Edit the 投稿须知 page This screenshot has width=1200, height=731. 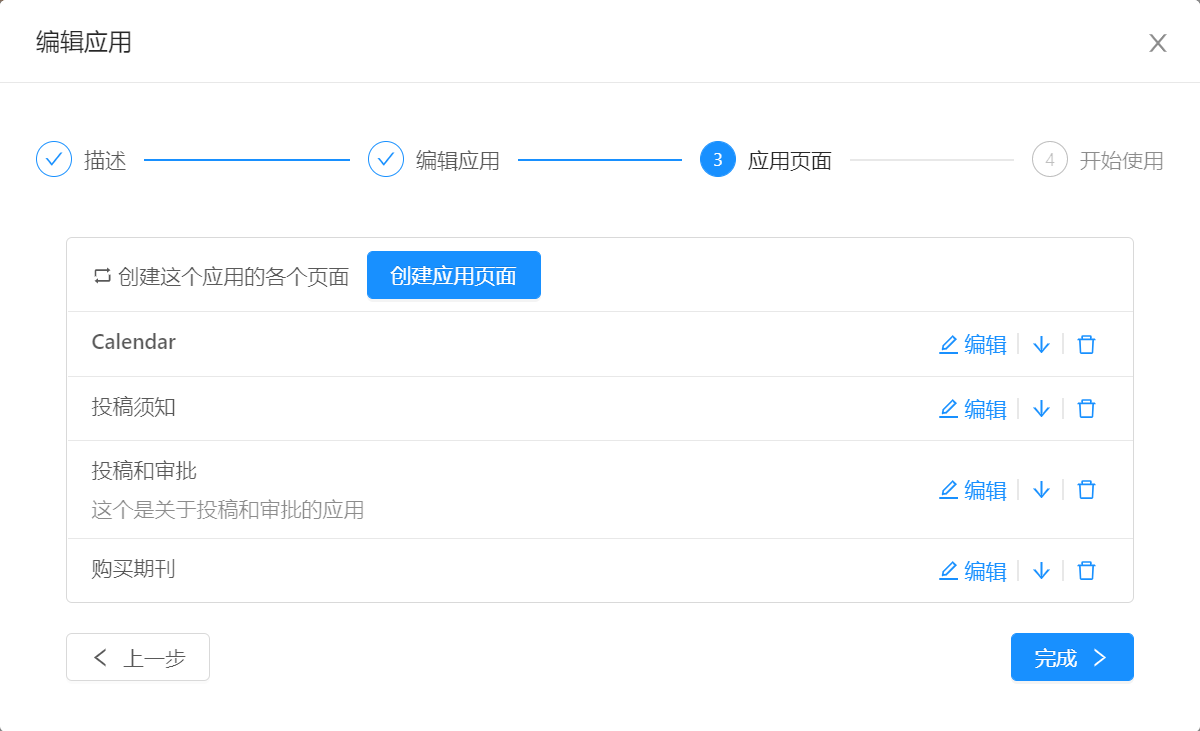pos(973,409)
